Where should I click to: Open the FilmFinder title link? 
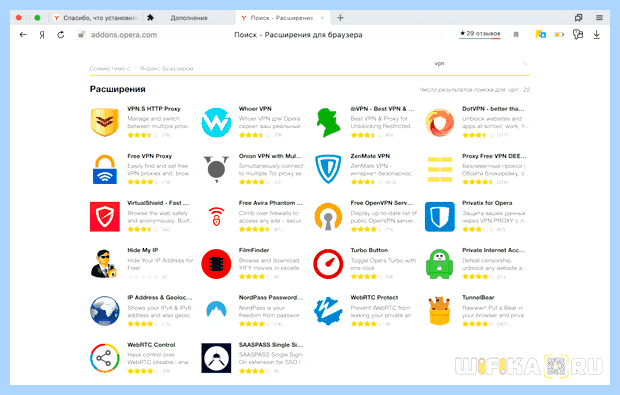tap(254, 250)
